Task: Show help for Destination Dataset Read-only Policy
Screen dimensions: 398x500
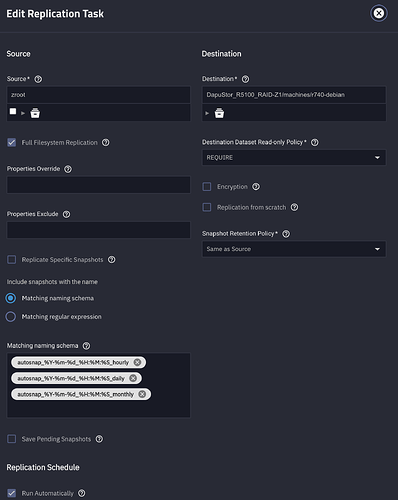Action: coord(315,142)
